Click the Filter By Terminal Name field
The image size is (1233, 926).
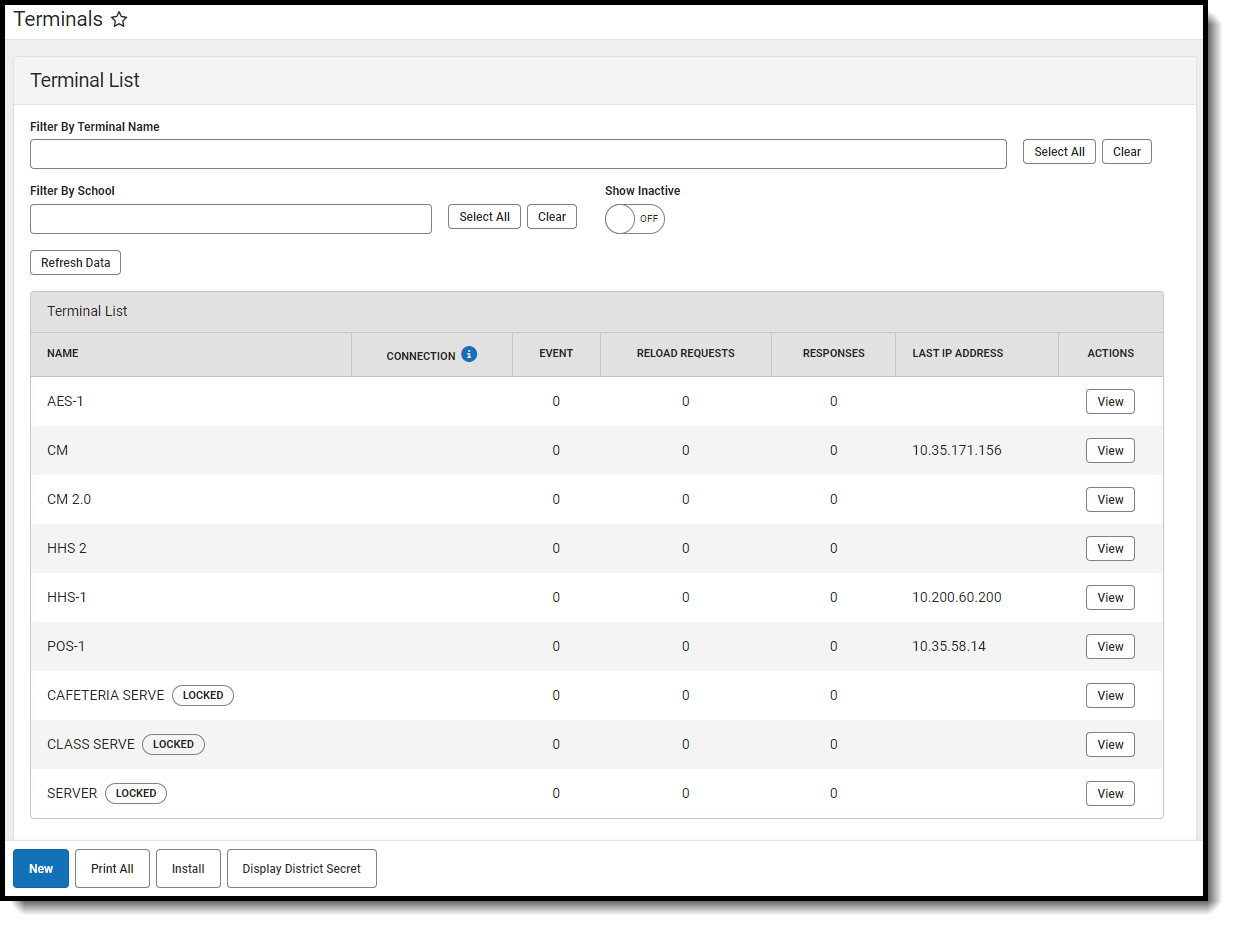click(x=518, y=154)
